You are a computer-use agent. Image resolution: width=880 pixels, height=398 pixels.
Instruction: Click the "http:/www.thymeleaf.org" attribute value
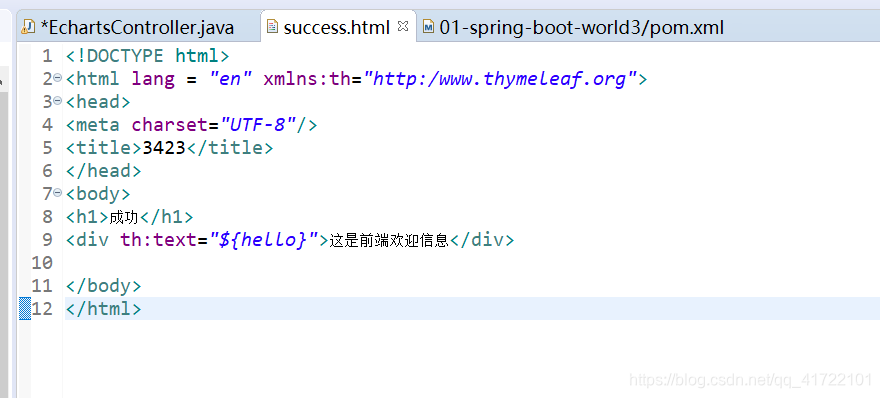point(501,79)
